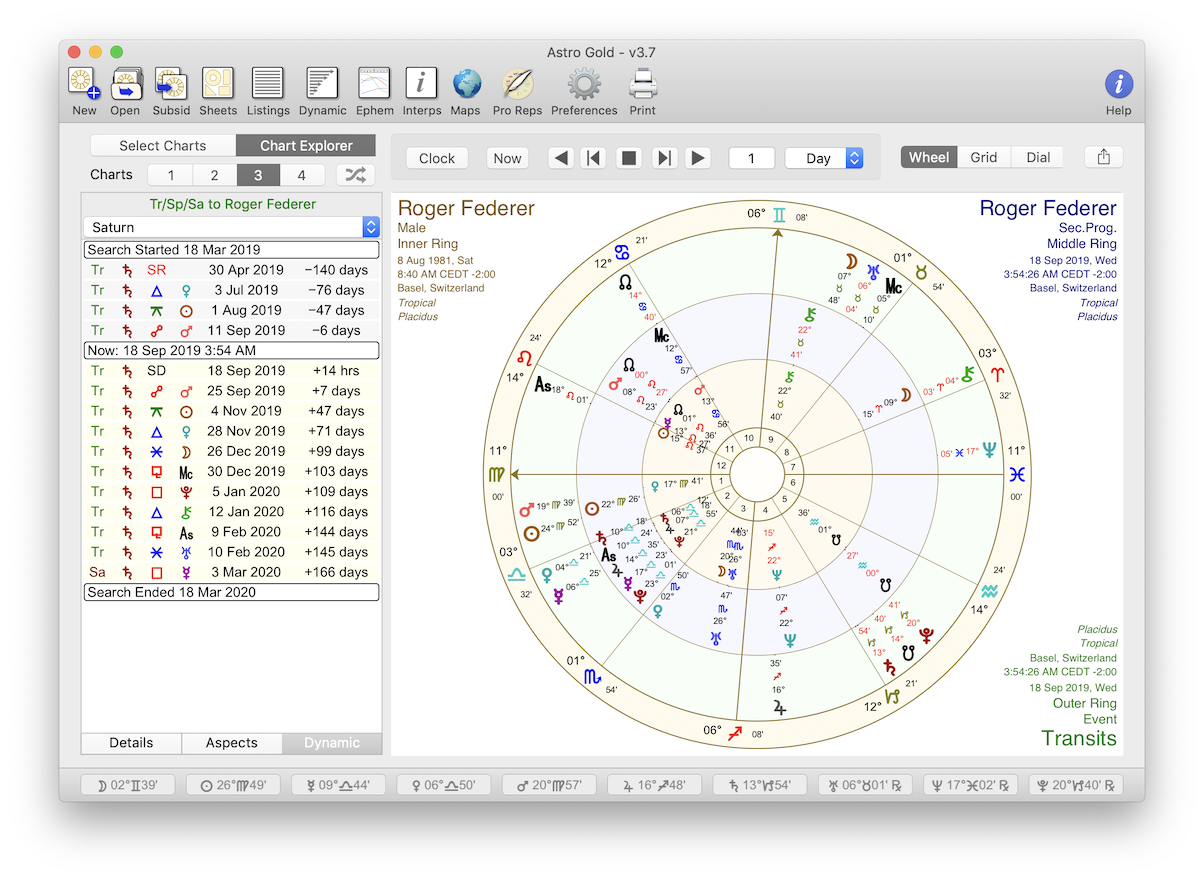Switch to the Chart Explorer tab
Screen dimensions: 1204x880
306,146
